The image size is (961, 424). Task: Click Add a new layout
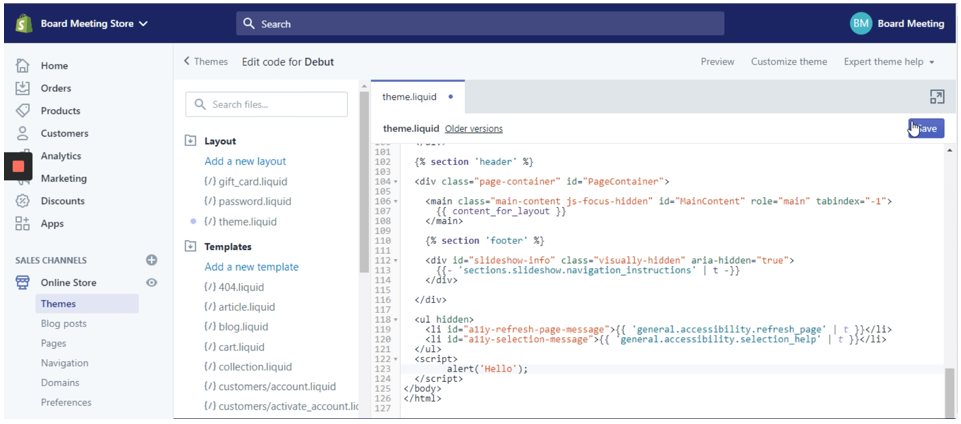[x=245, y=161]
